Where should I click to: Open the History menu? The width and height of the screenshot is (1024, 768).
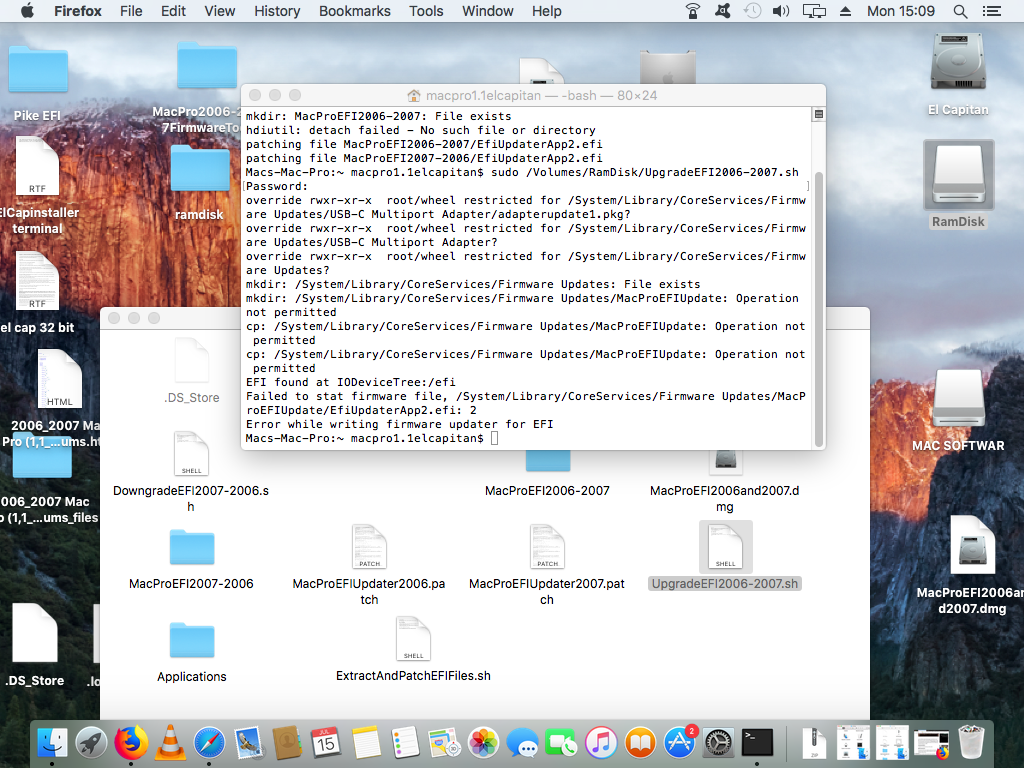(x=277, y=11)
